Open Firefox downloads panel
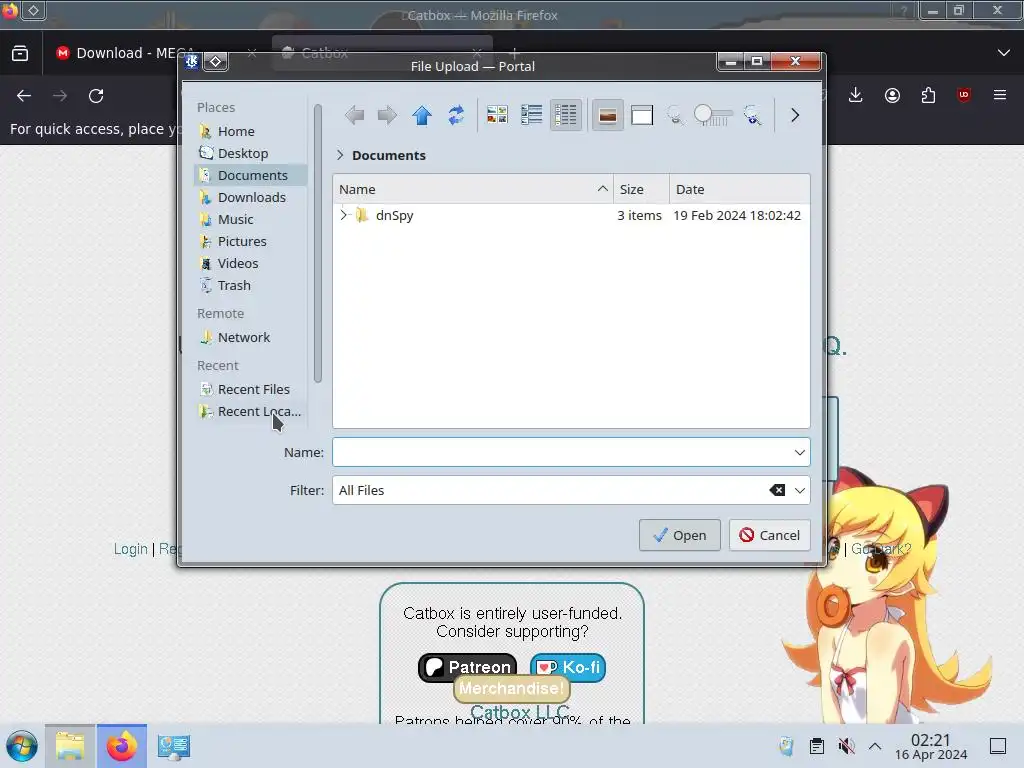Screen dimensions: 1024x768 click(856, 95)
